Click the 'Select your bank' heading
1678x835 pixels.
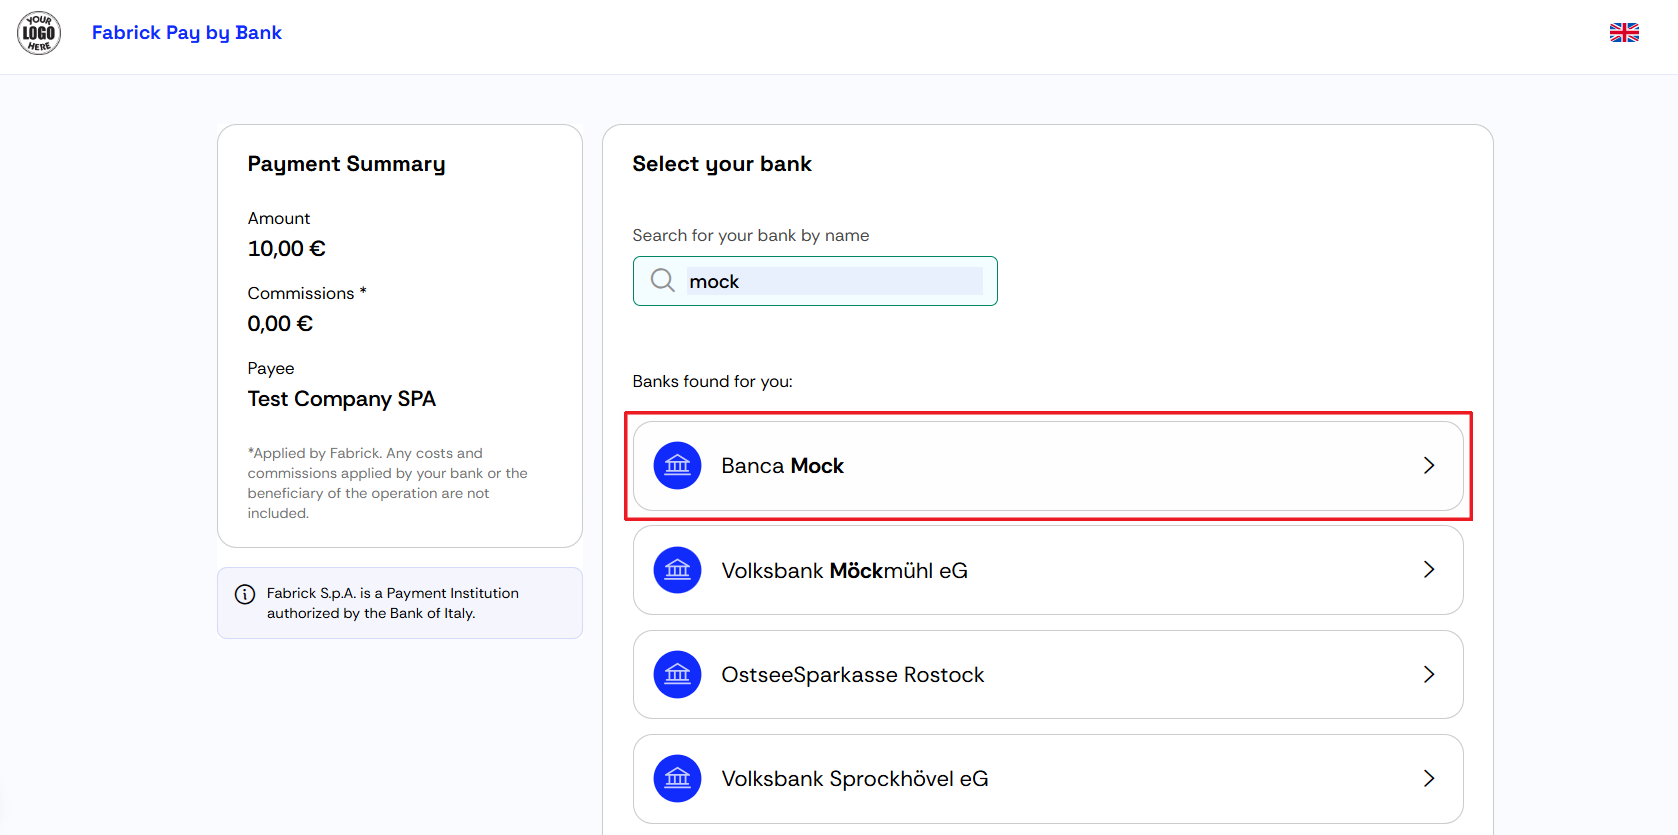722,164
